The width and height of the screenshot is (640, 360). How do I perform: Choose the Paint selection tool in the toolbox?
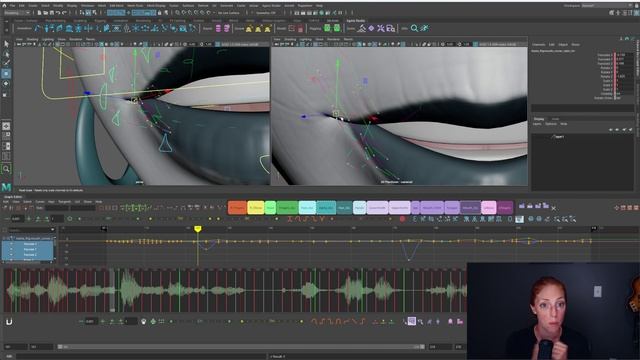tap(6, 63)
